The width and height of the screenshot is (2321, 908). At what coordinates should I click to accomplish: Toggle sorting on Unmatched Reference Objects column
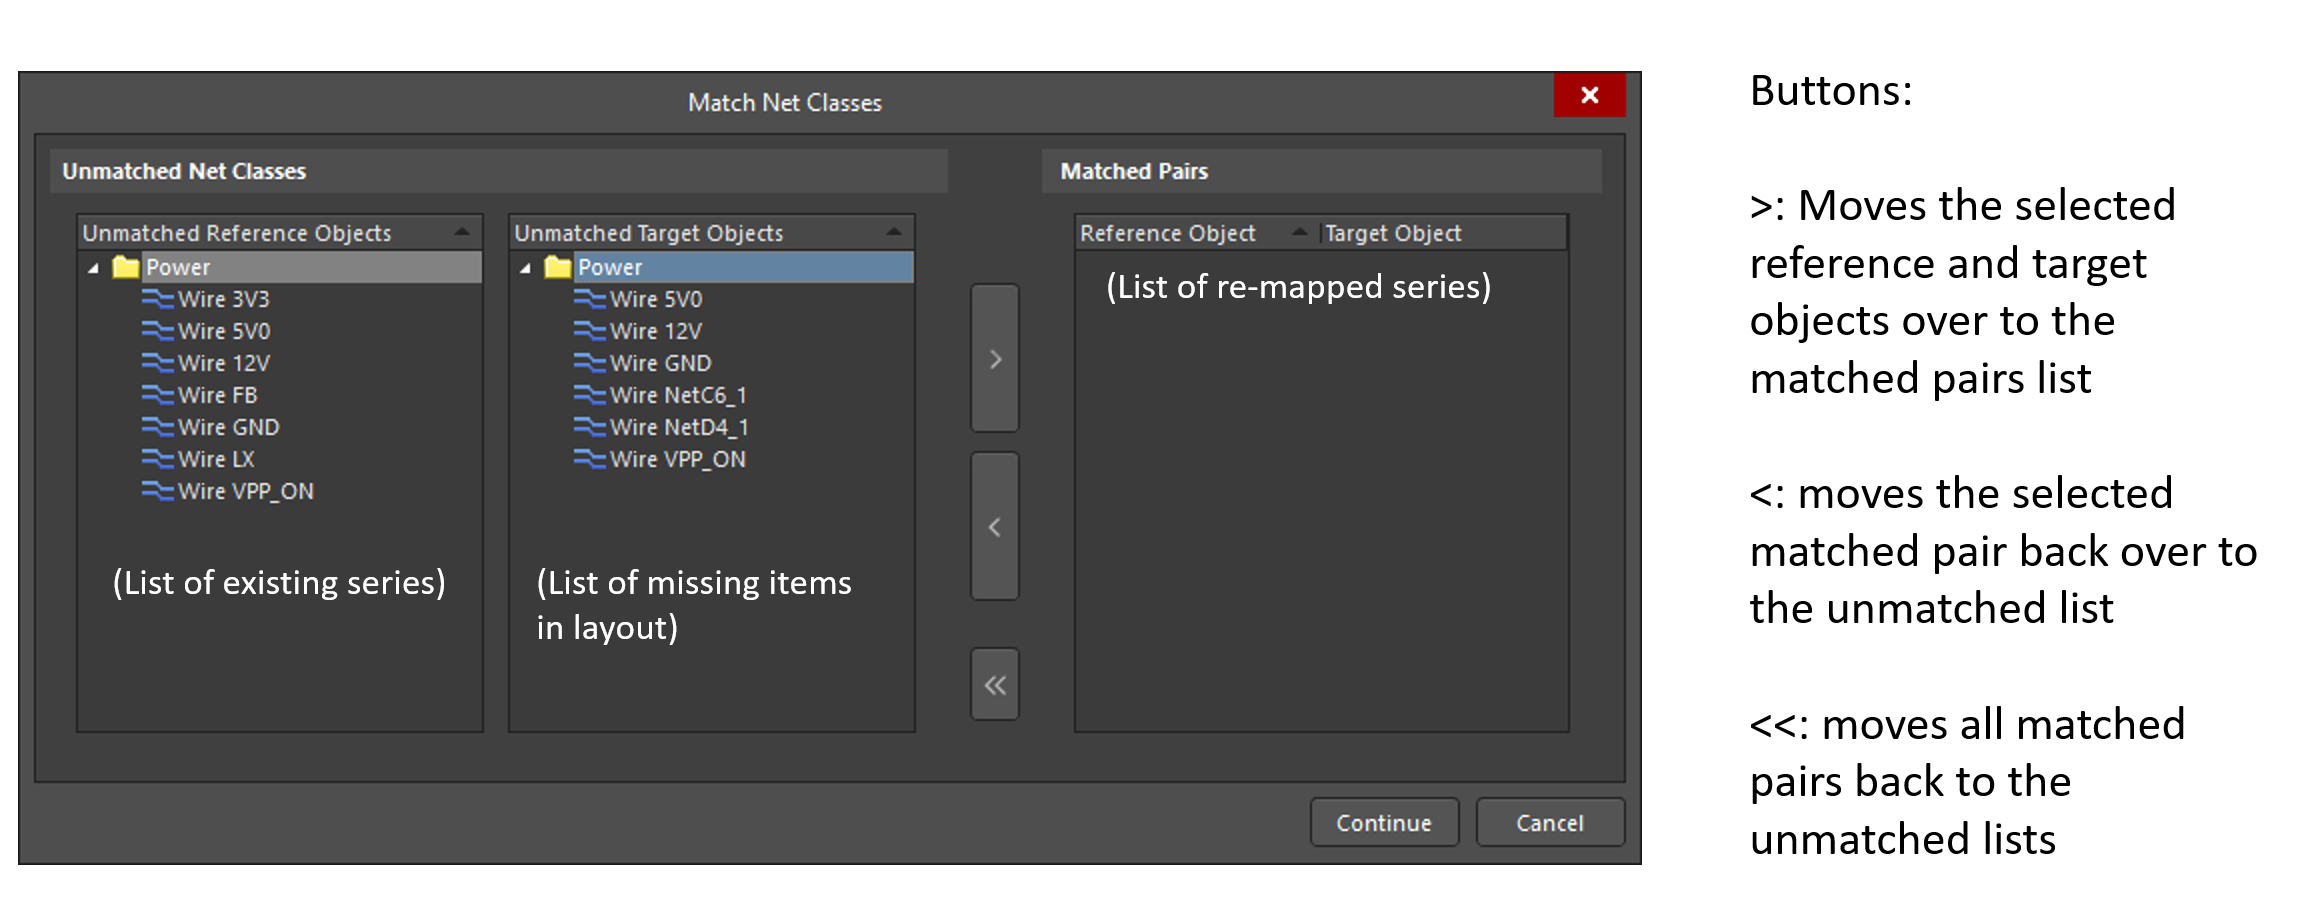[x=237, y=232]
